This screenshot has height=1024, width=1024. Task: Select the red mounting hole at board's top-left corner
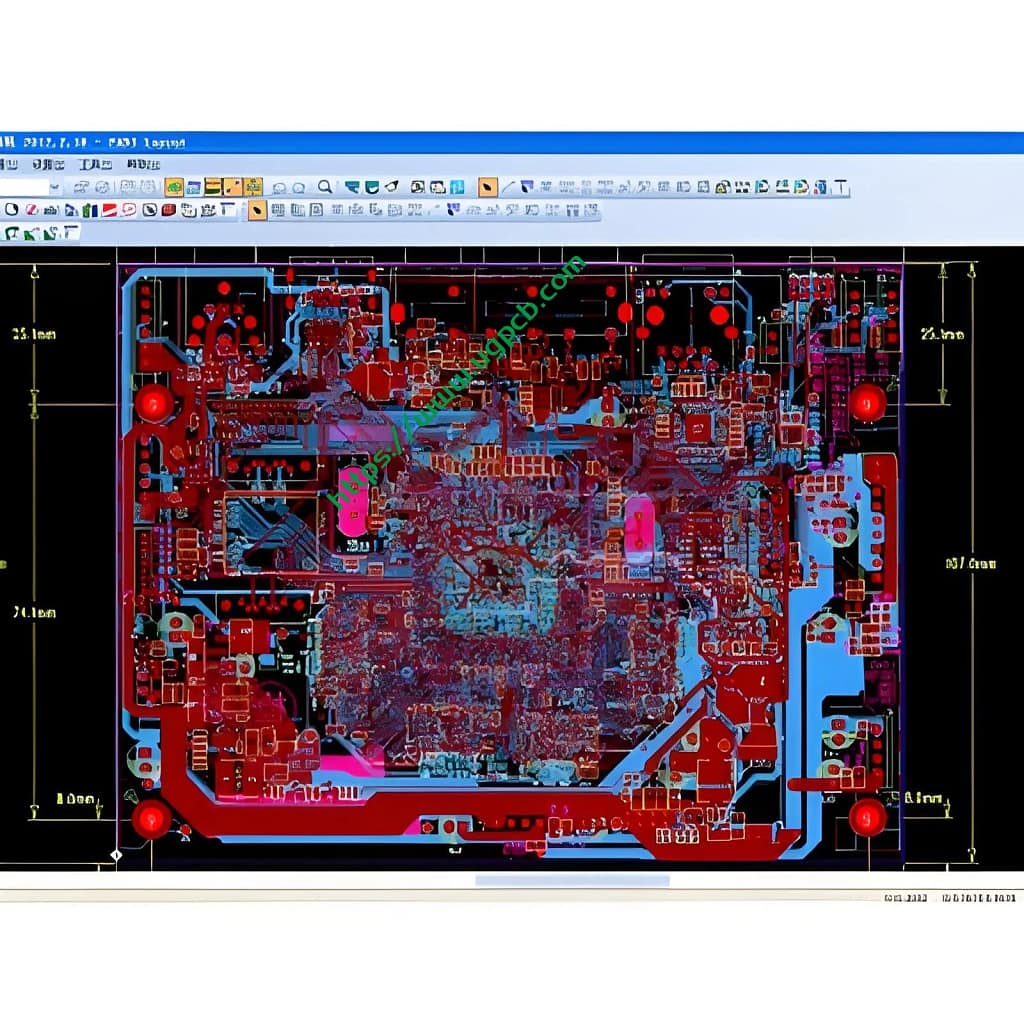point(154,403)
